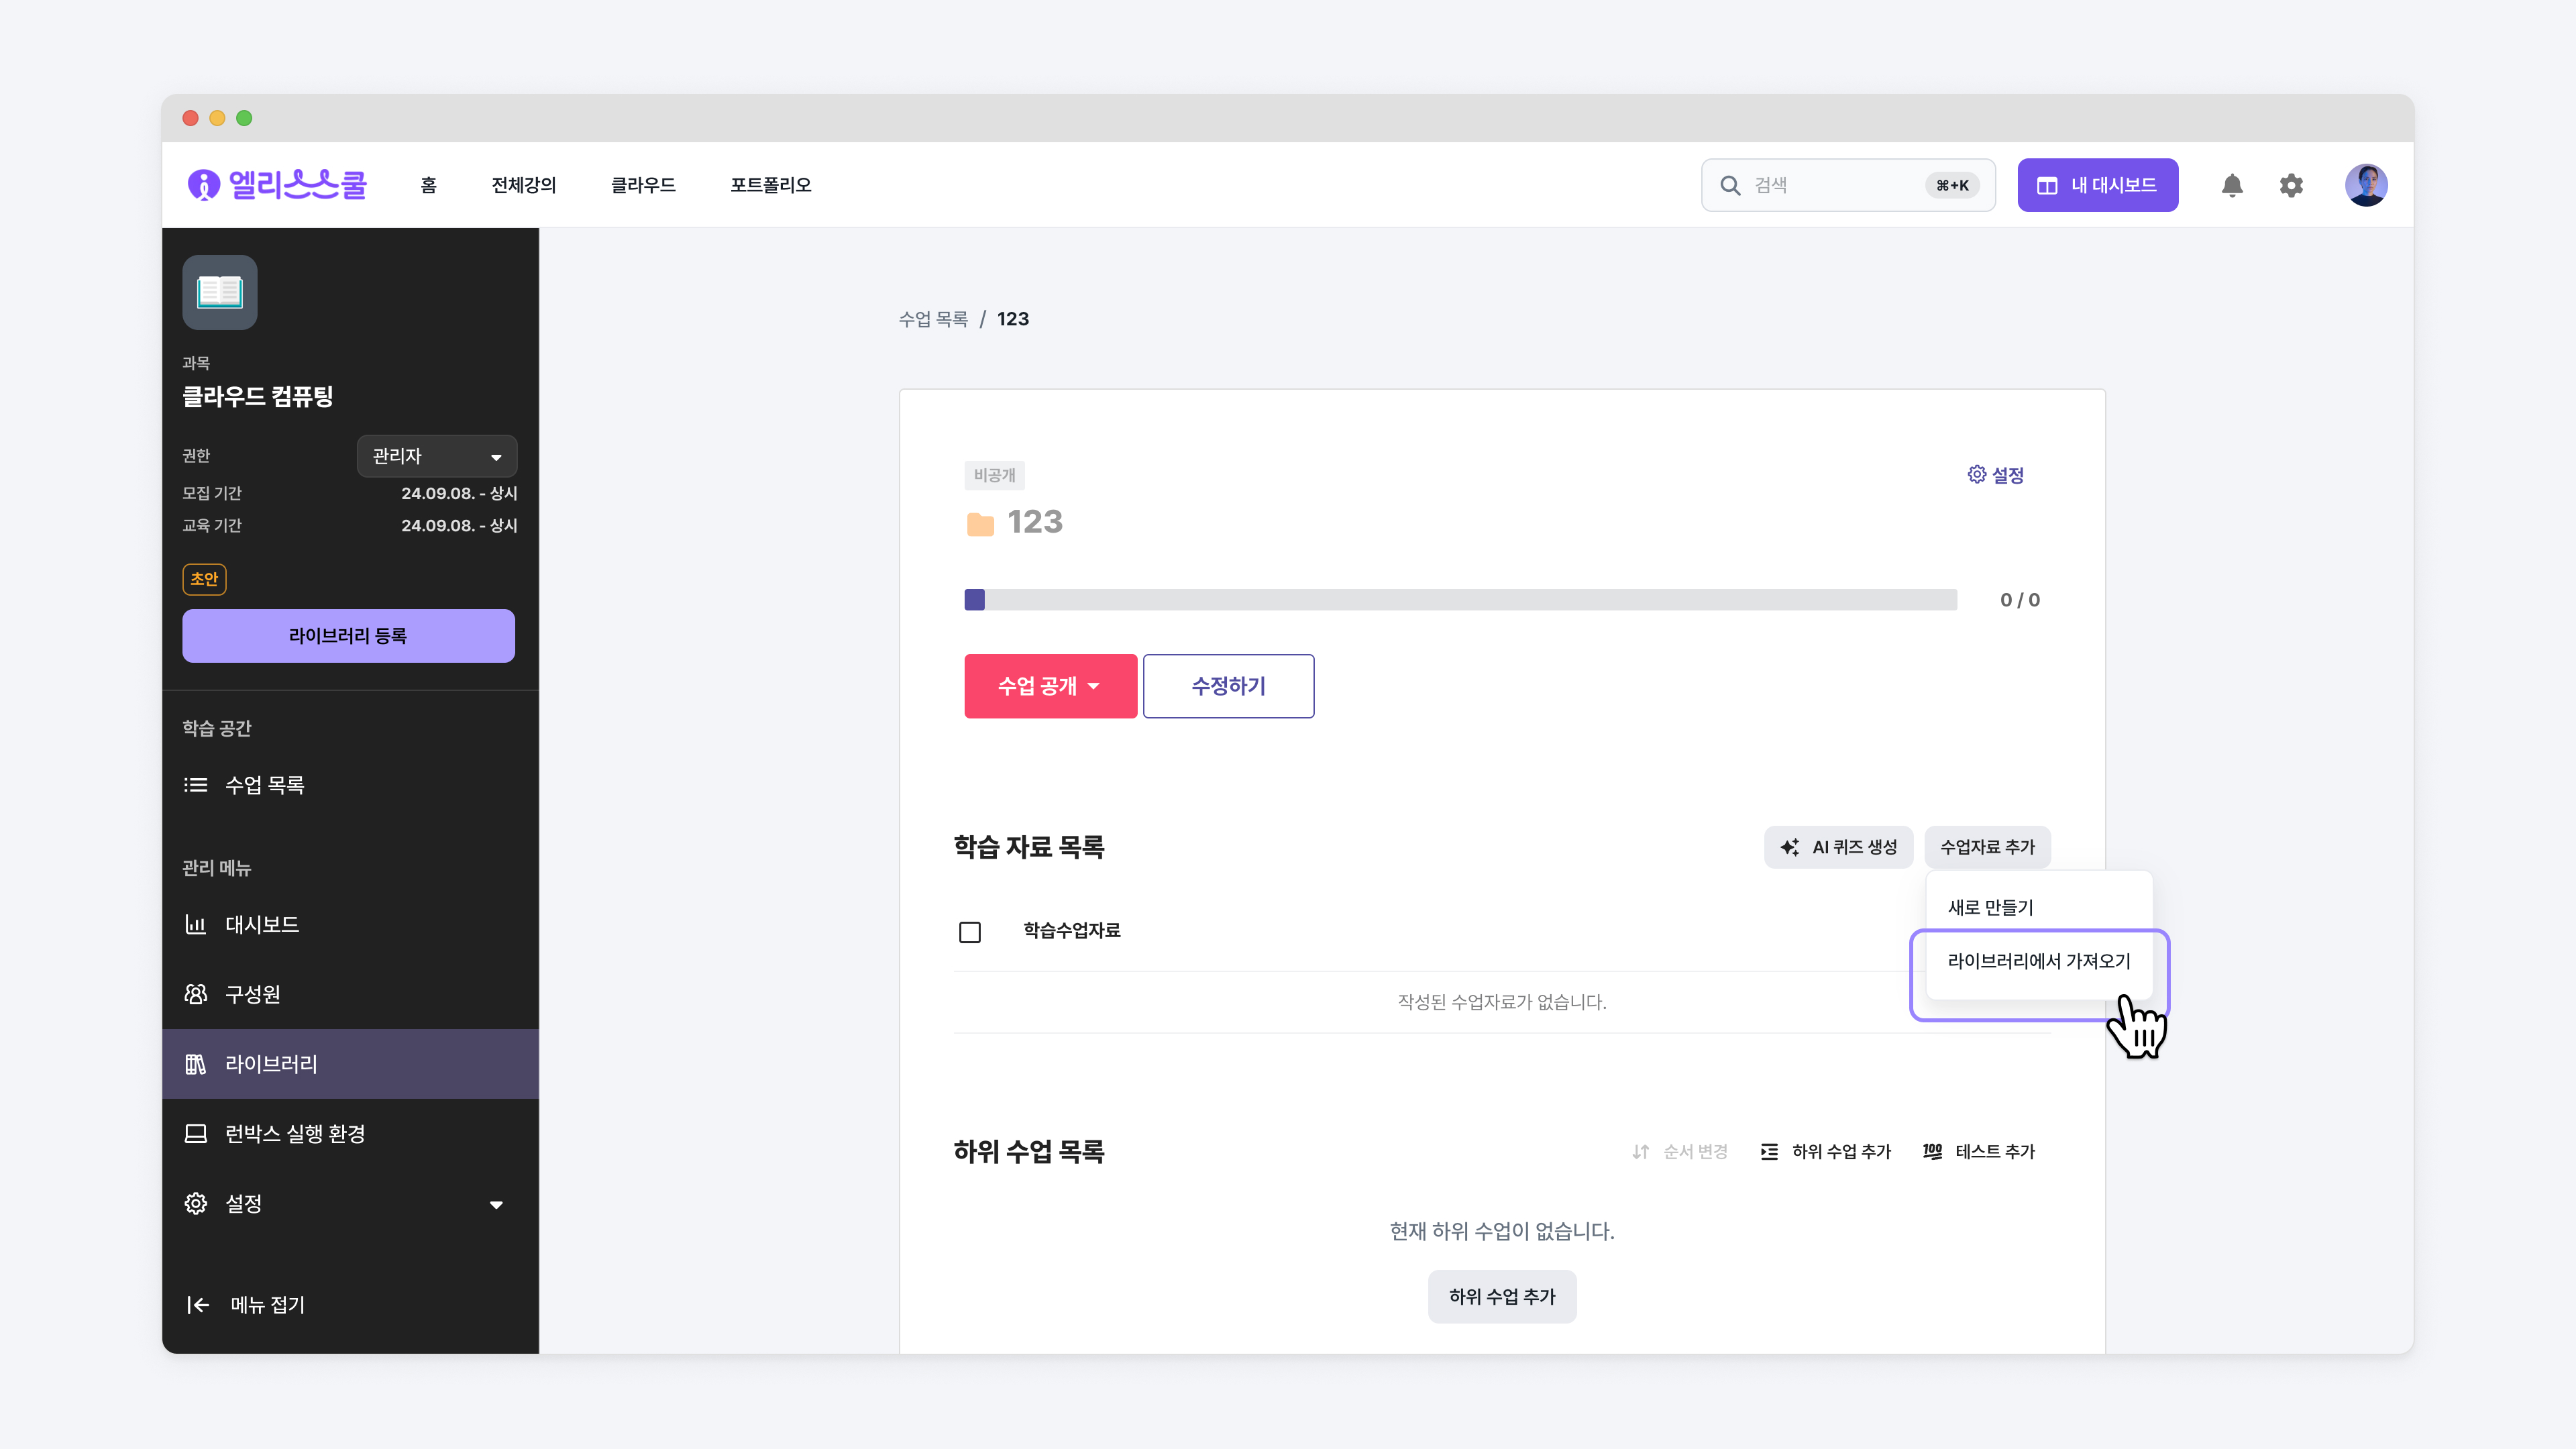Focus the 검색 search field
Image resolution: width=2576 pixels, height=1449 pixels.
[1848, 185]
